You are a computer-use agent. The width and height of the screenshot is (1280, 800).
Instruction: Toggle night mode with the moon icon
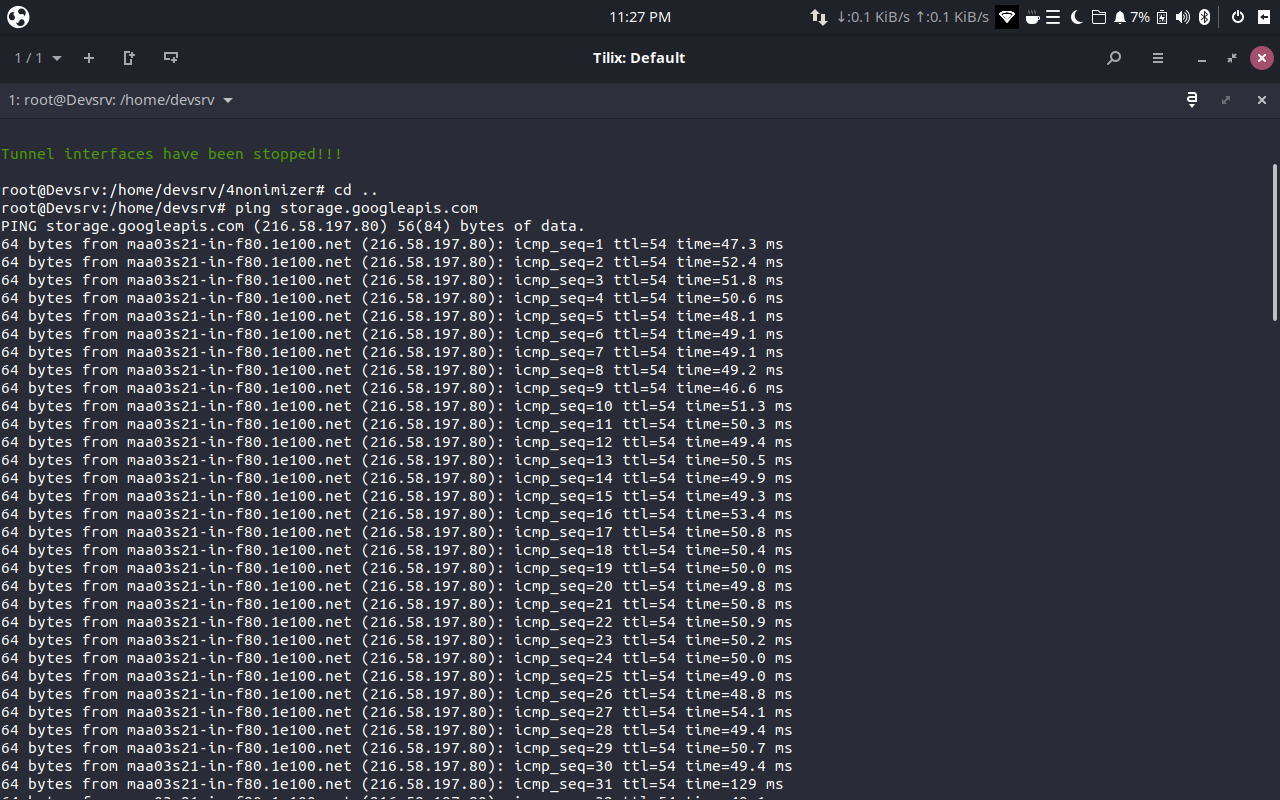click(1076, 17)
